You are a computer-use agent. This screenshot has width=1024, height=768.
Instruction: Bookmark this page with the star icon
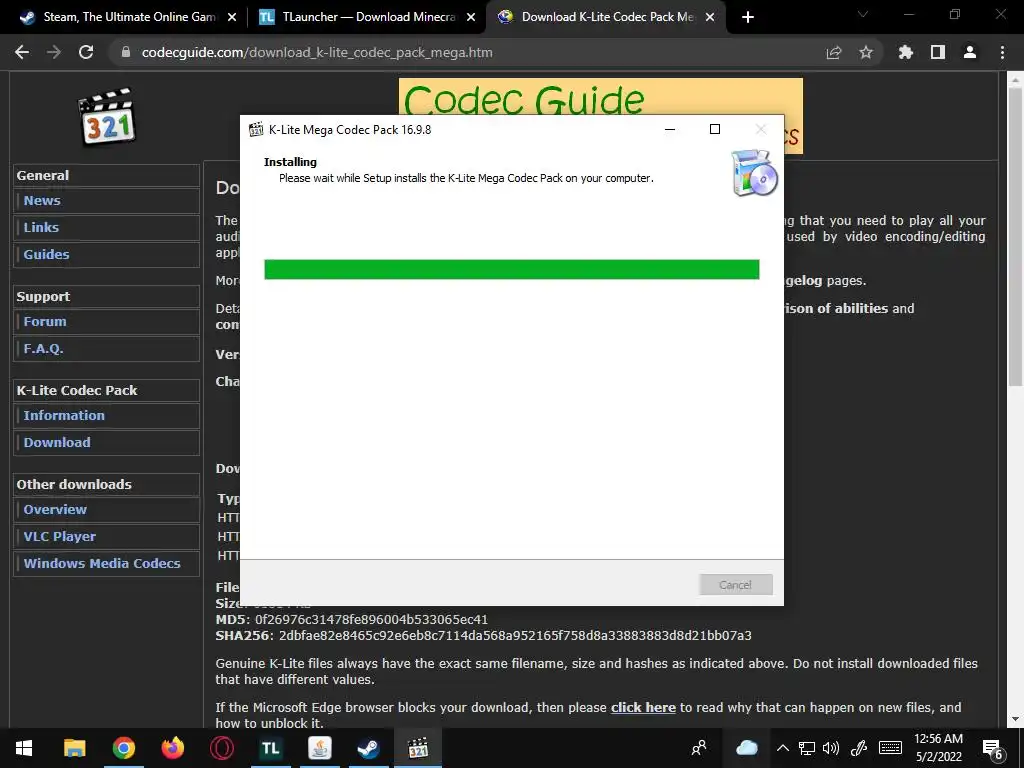pyautogui.click(x=866, y=52)
